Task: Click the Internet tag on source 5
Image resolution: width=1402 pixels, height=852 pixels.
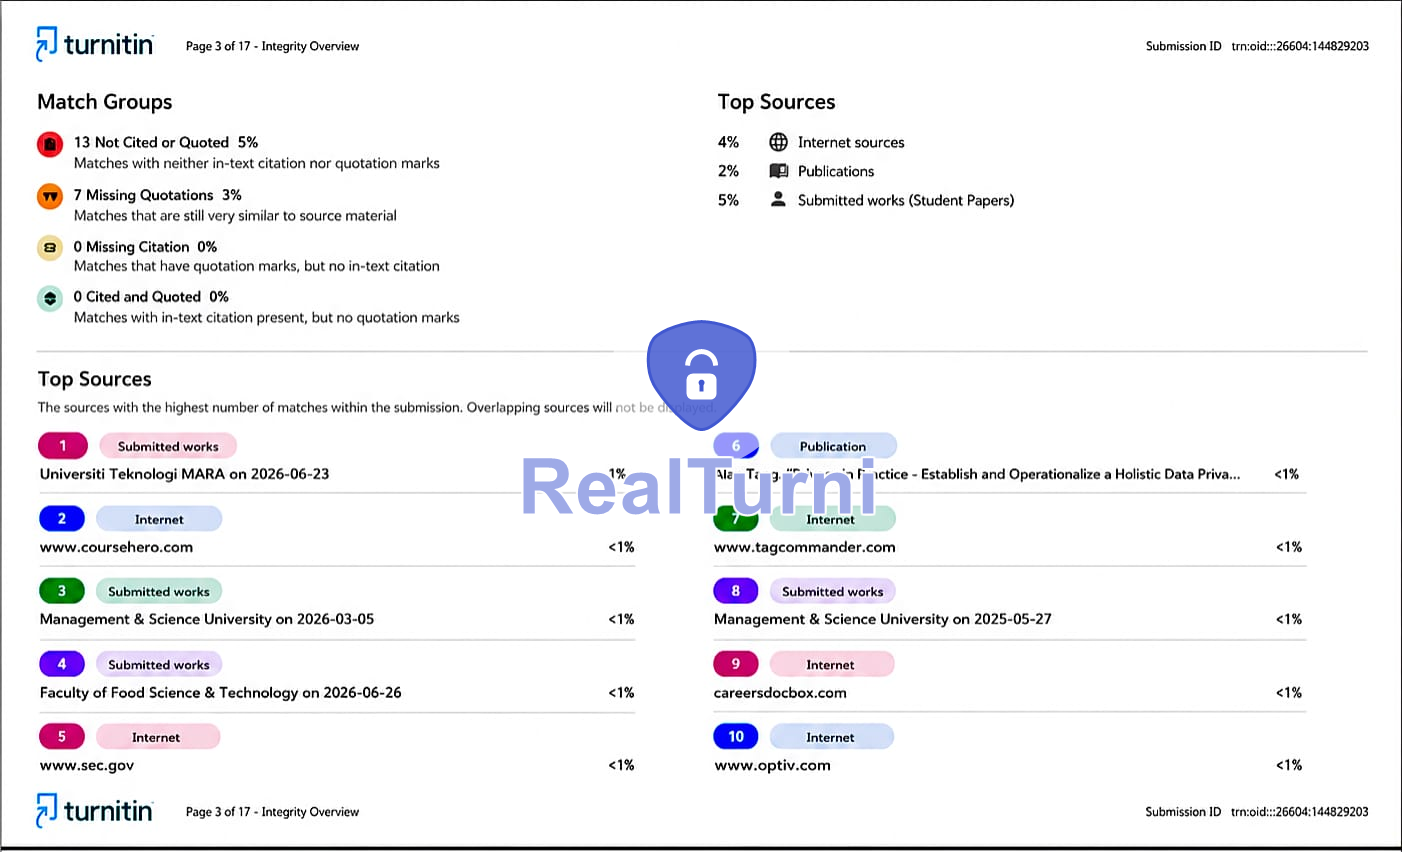Action: (157, 737)
